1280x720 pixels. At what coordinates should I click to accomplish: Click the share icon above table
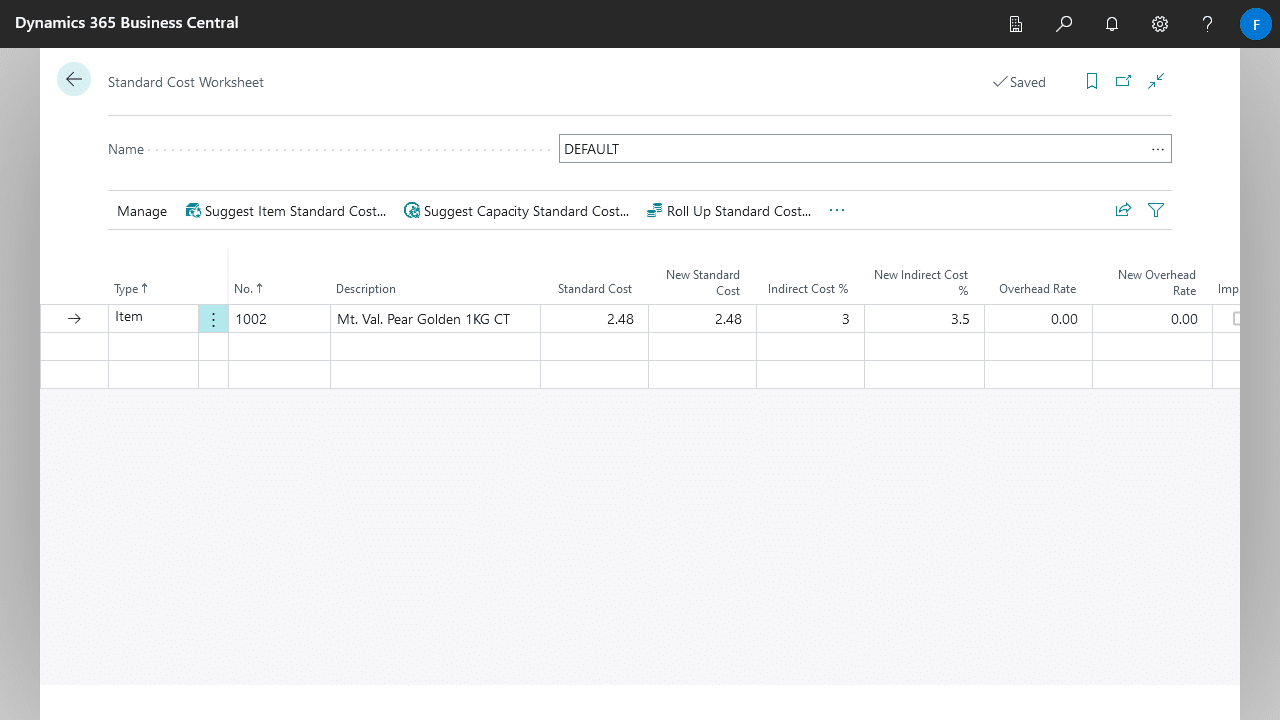click(1124, 210)
